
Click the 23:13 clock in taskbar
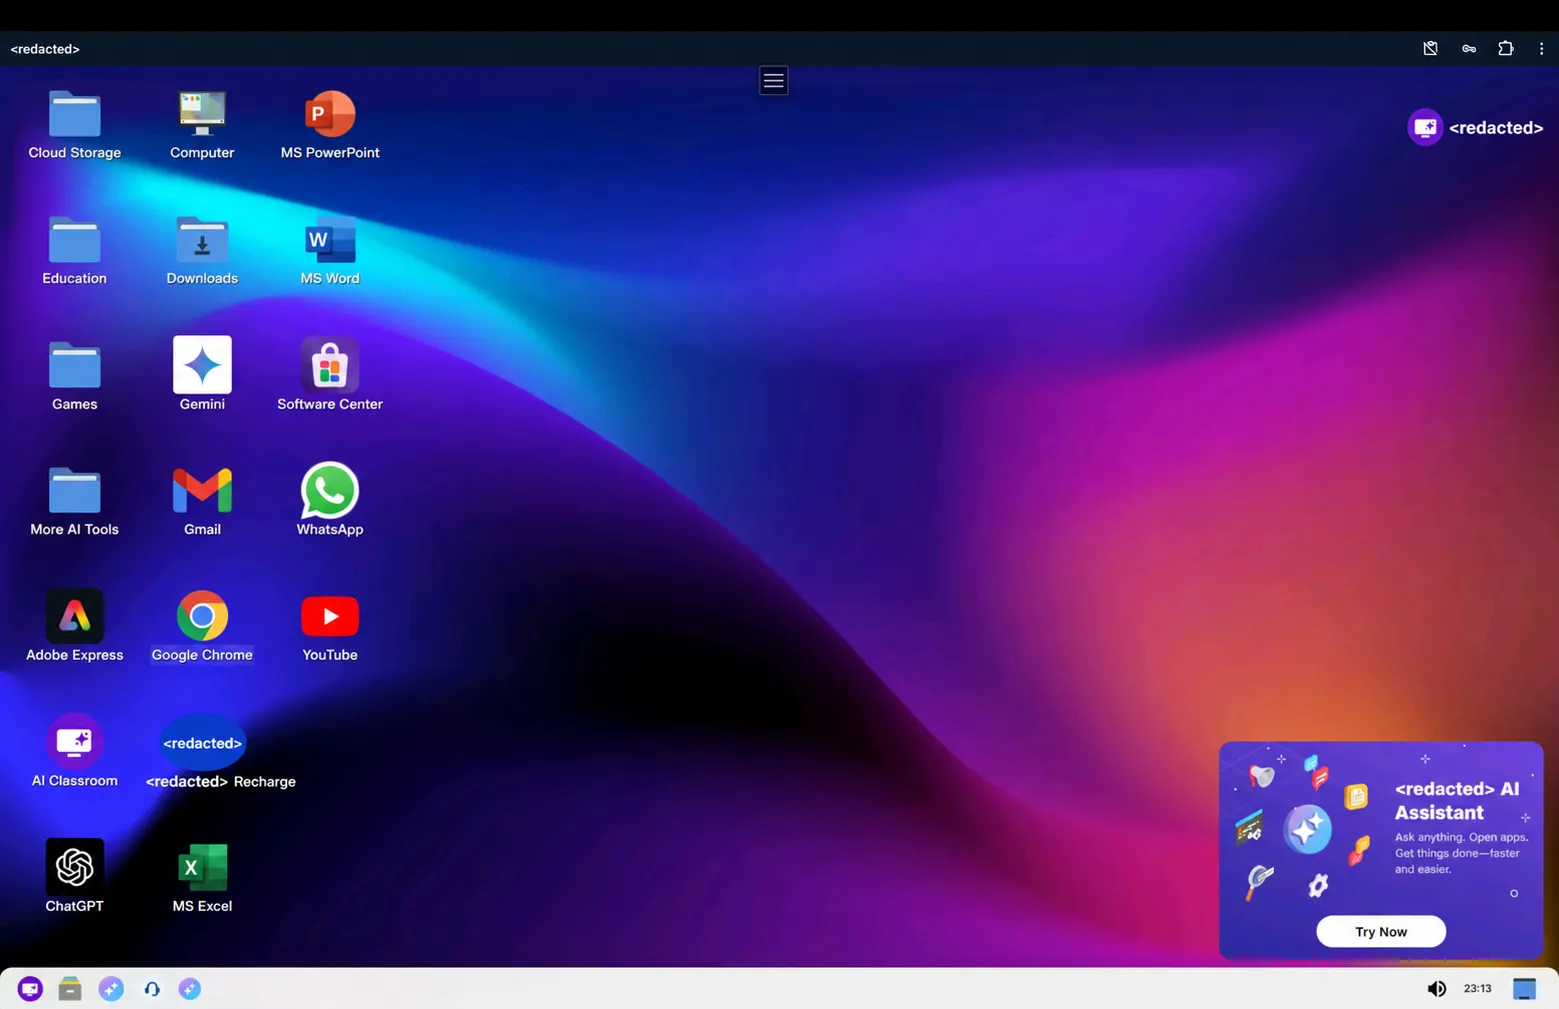[1477, 989]
